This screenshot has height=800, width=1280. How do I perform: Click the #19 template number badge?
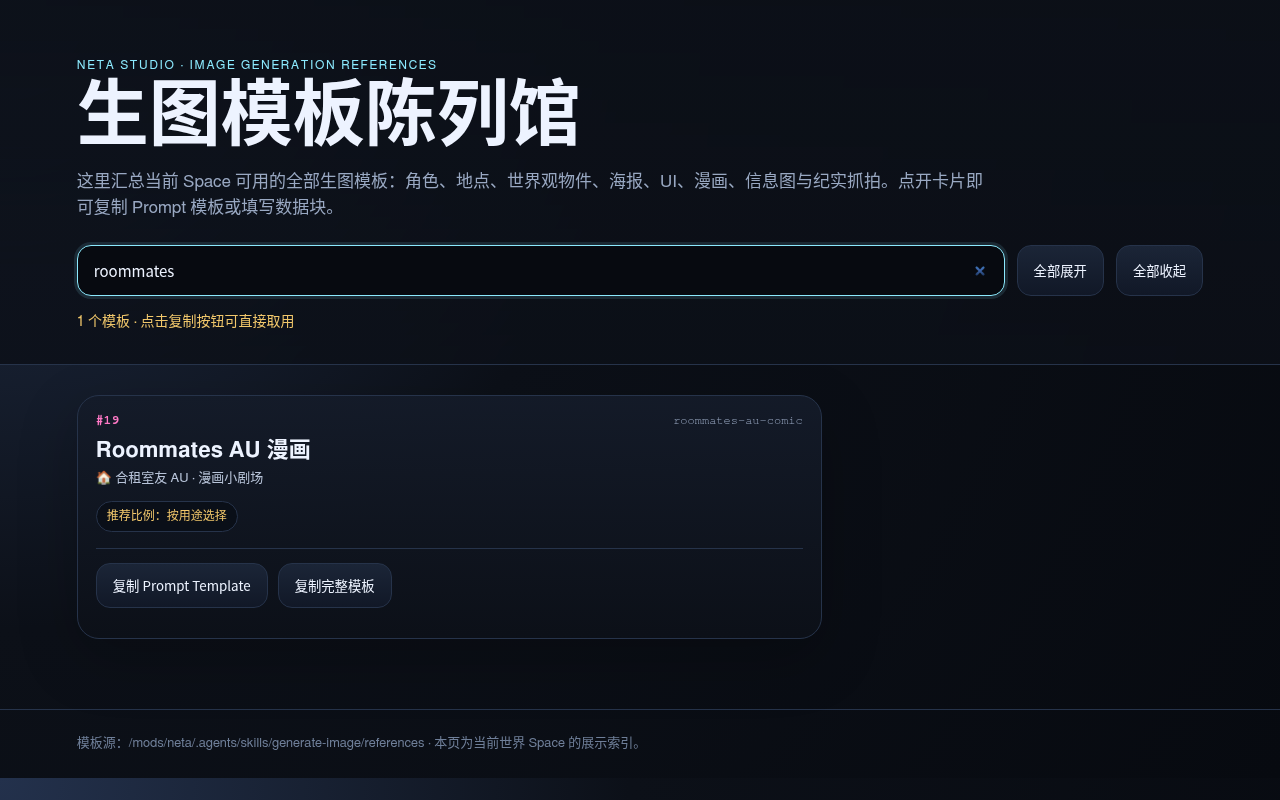click(x=108, y=420)
